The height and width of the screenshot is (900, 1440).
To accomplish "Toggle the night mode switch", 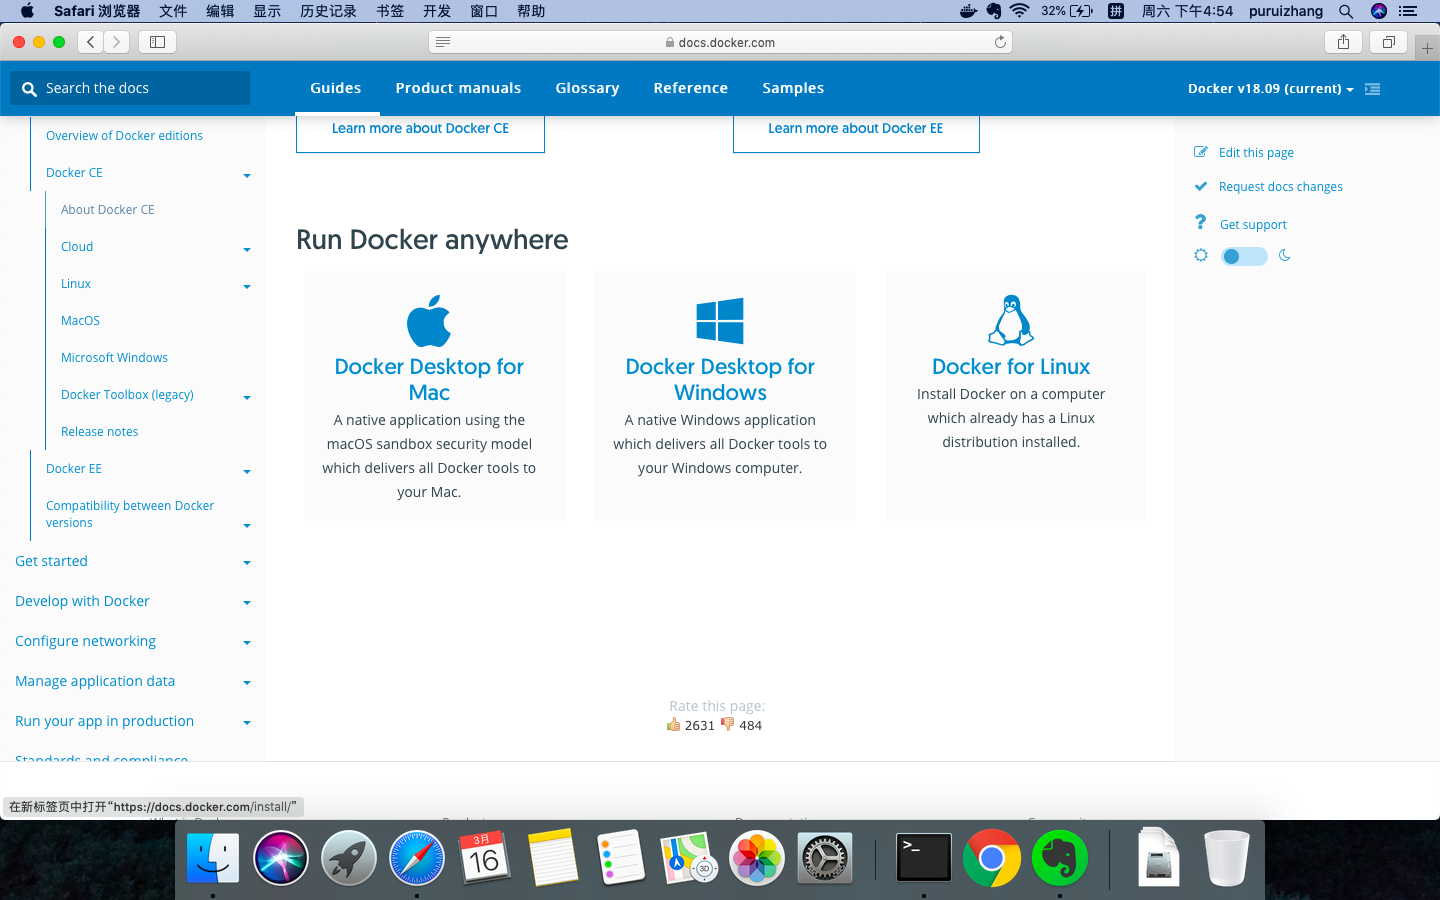I will [x=1244, y=256].
